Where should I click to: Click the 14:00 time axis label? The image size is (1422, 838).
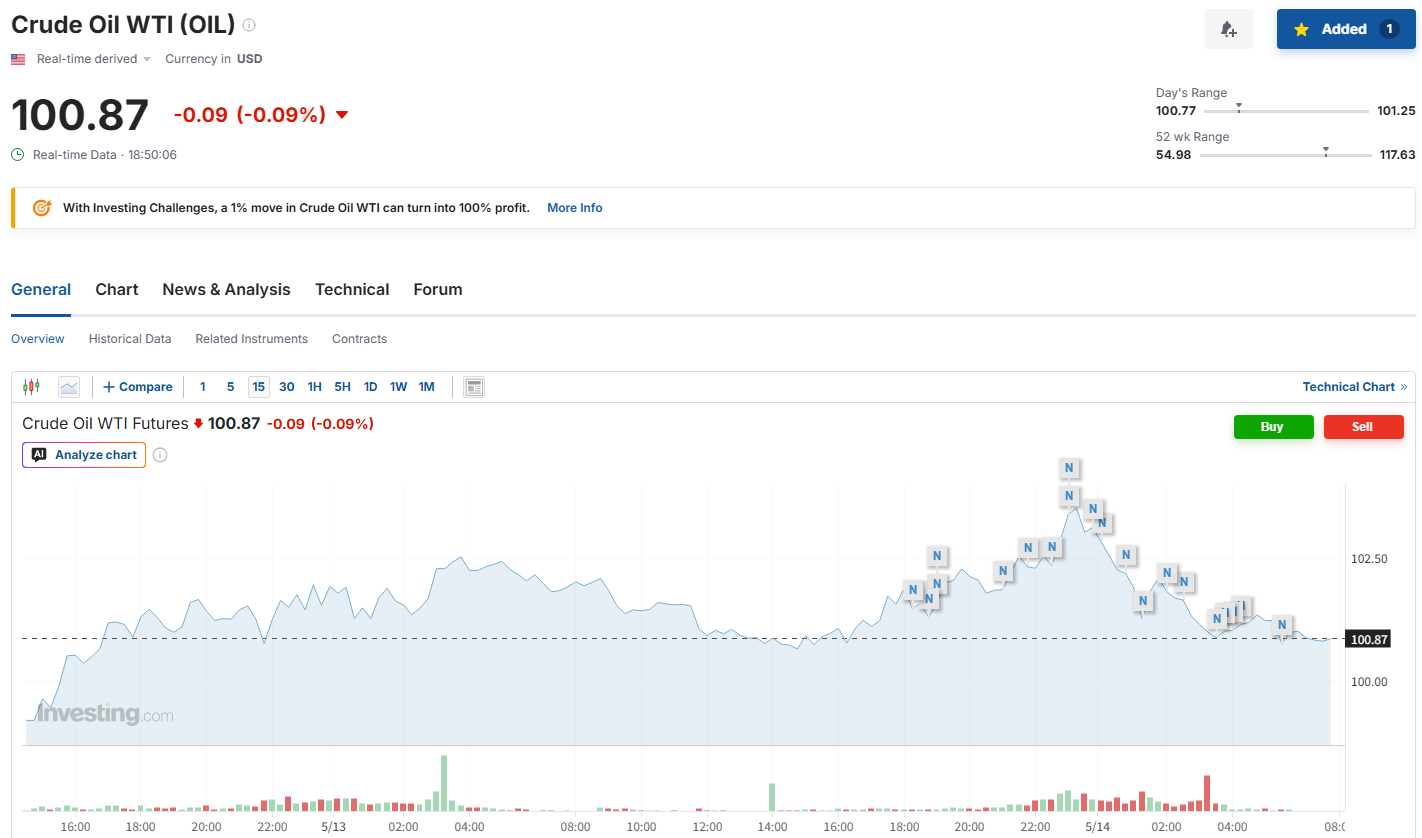tap(773, 827)
